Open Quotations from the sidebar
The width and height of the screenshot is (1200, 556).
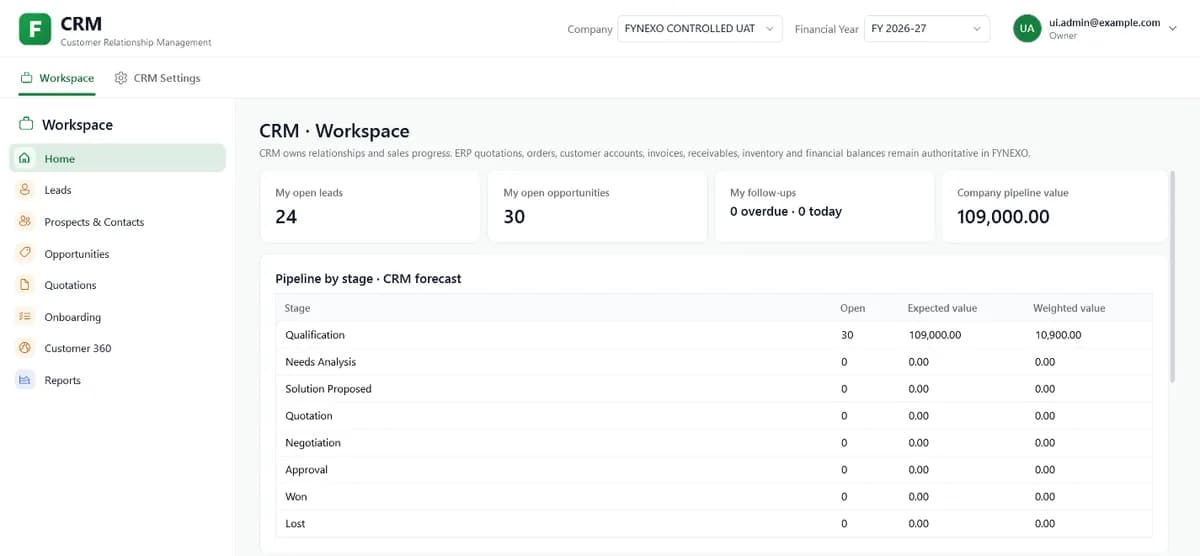click(x=118, y=285)
